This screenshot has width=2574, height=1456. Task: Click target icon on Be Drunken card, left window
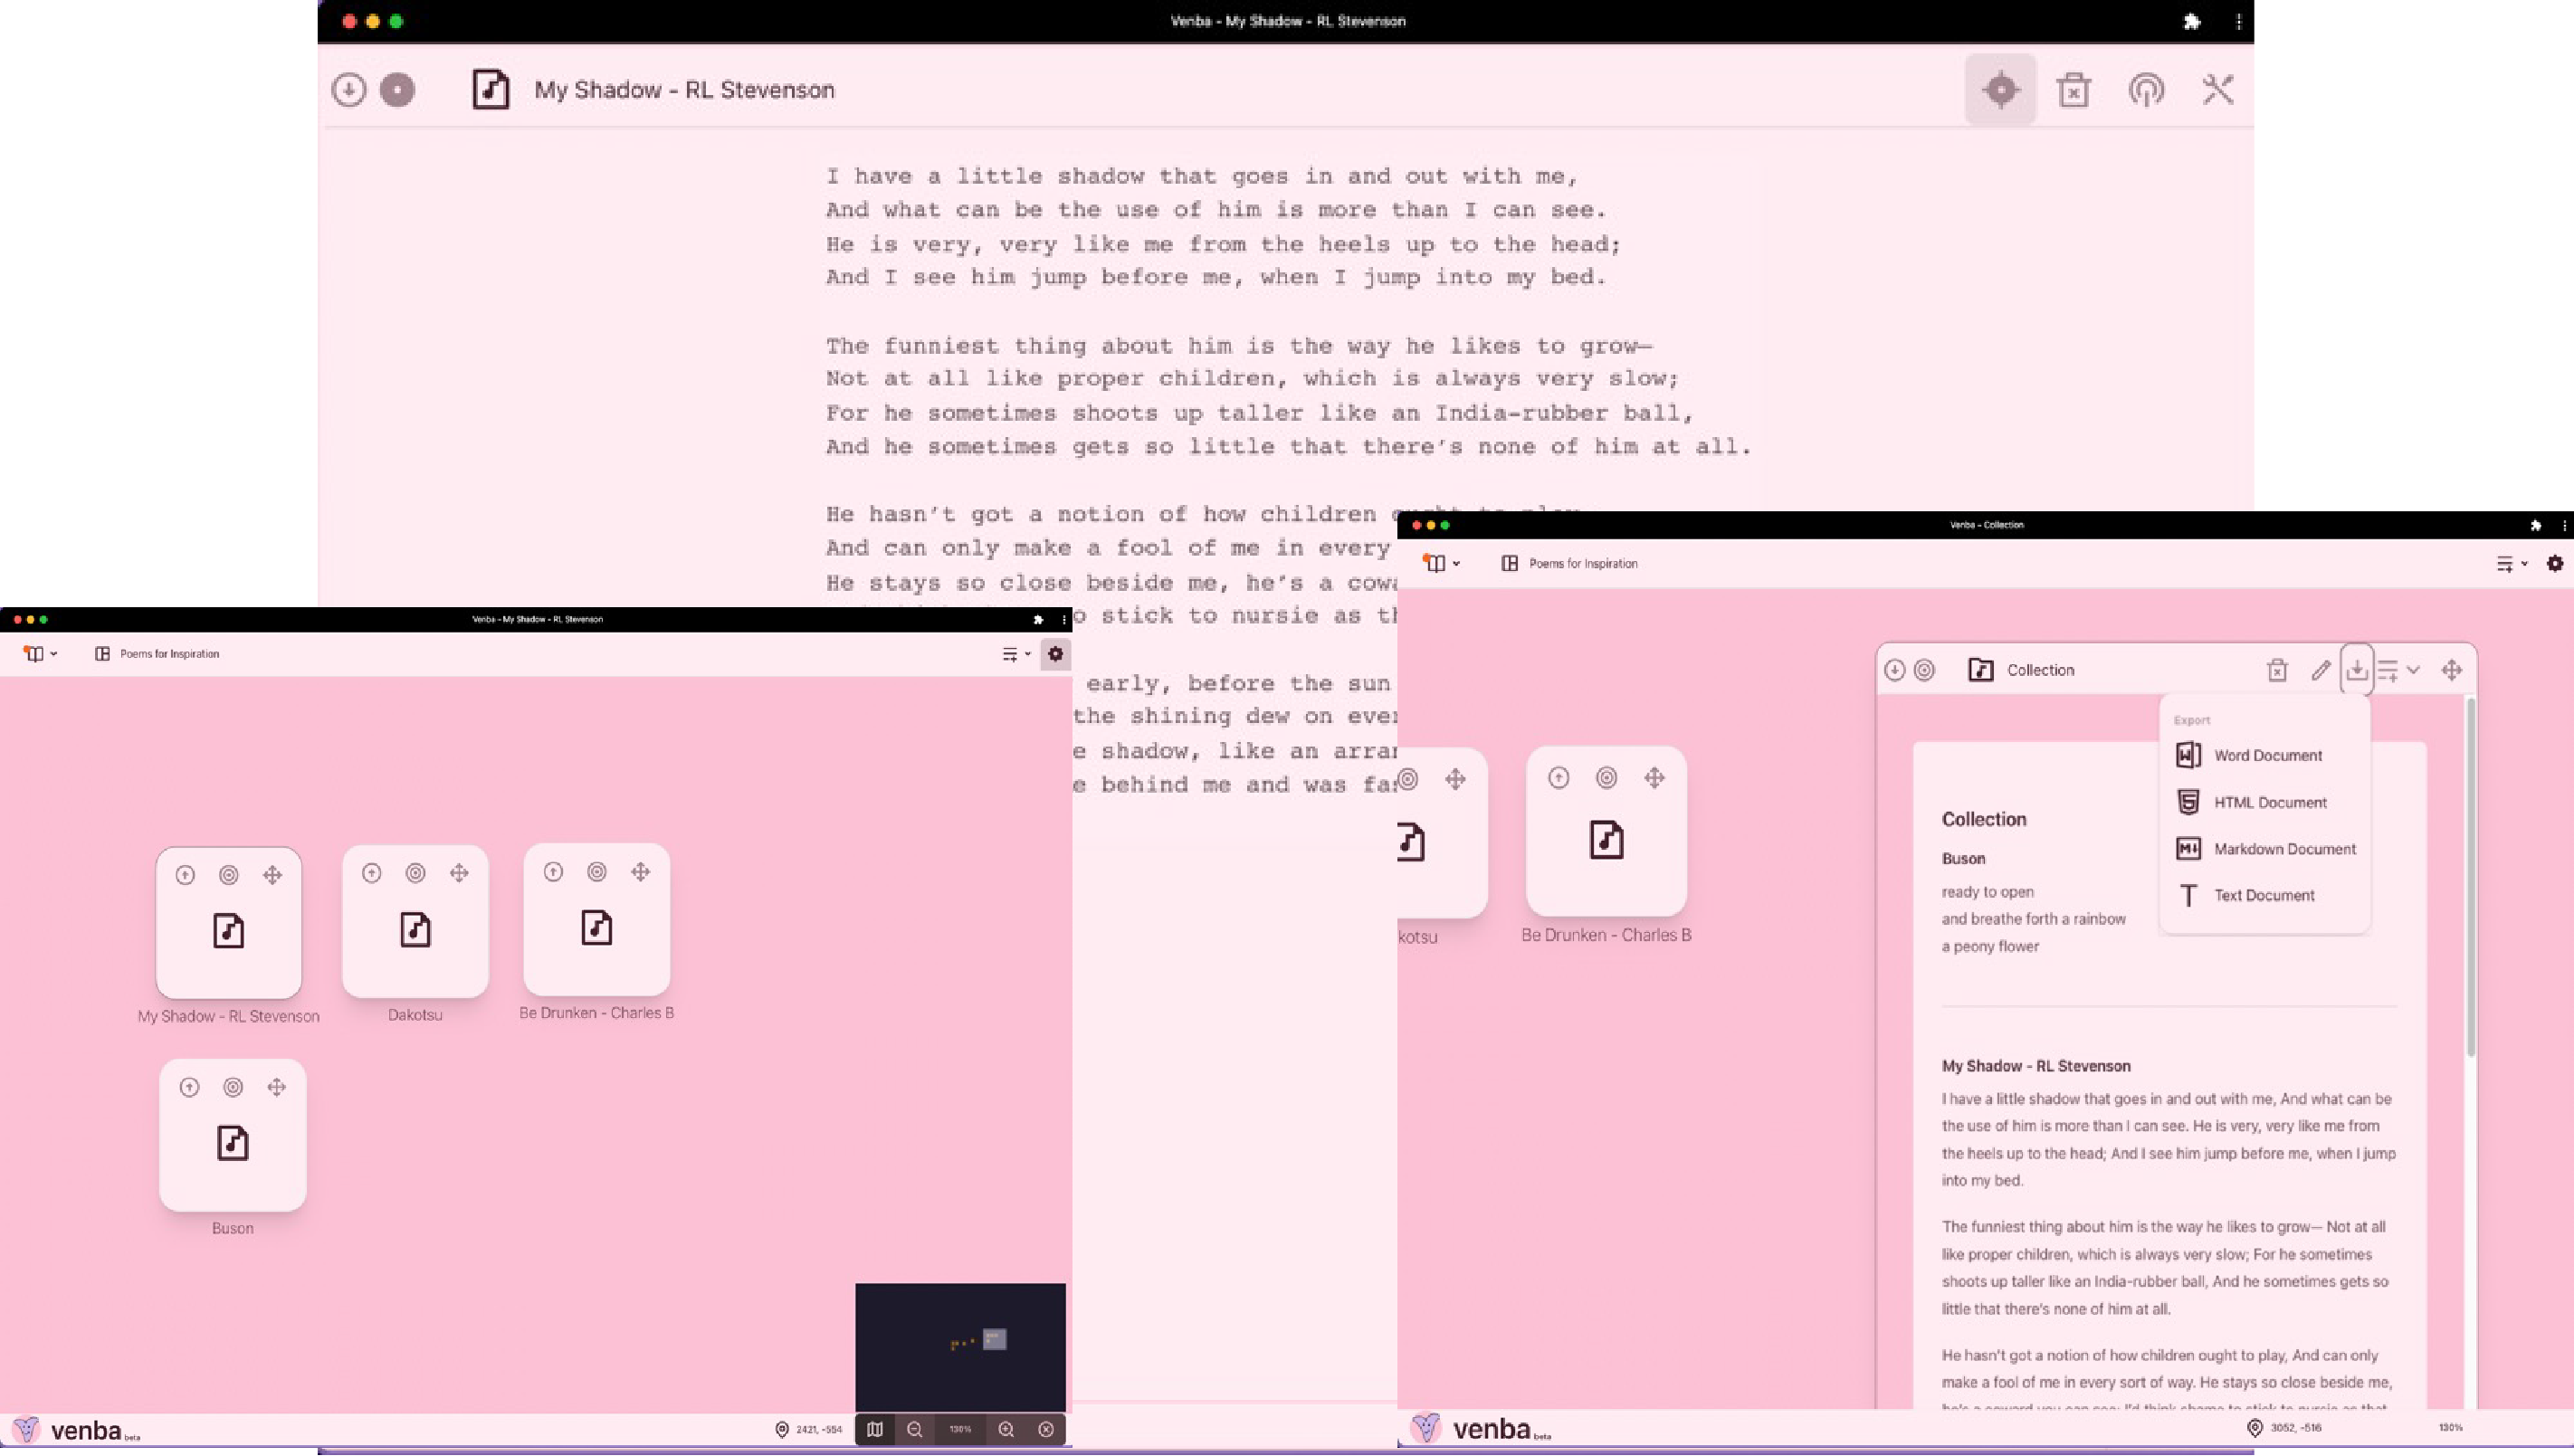[597, 872]
